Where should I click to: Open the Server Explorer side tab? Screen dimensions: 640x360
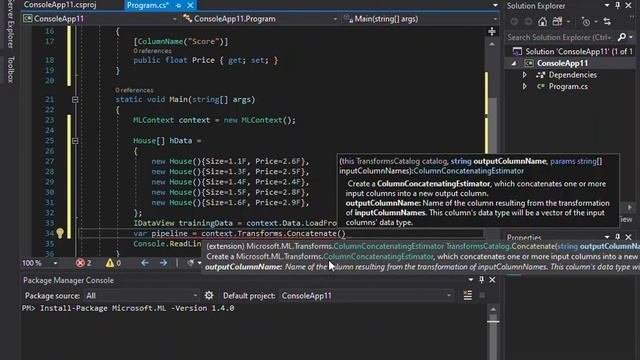pyautogui.click(x=11, y=24)
